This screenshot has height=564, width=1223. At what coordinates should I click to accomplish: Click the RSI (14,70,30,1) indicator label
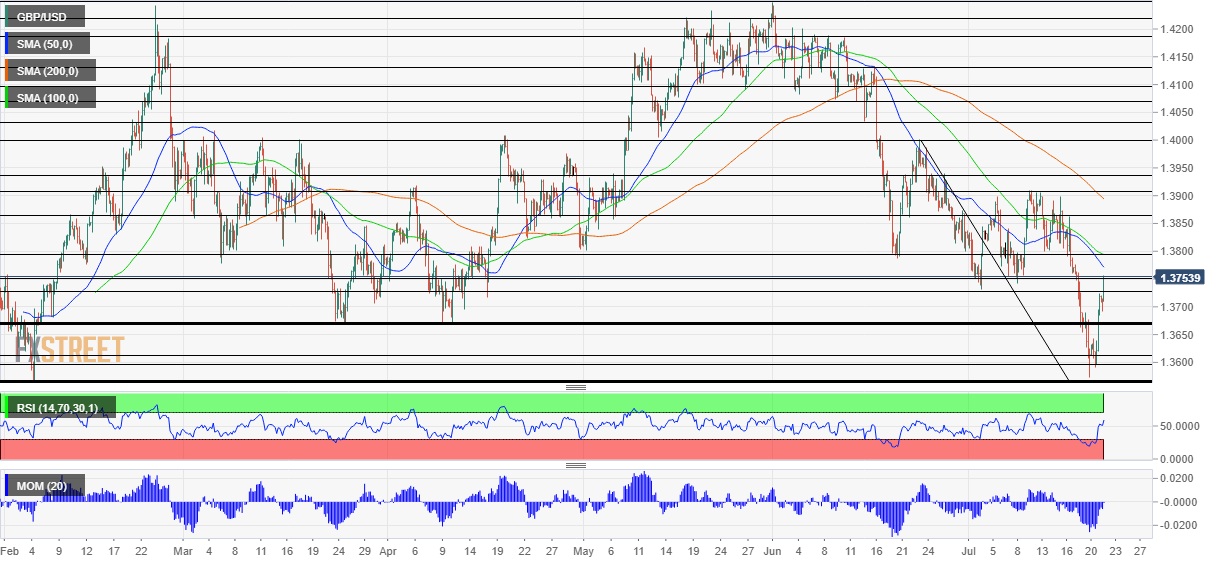tap(59, 407)
